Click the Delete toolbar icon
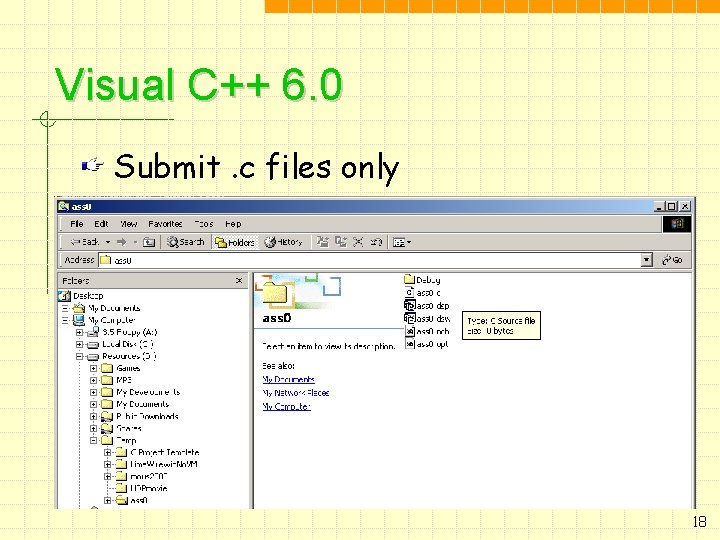This screenshot has height=540, width=720. pos(358,242)
